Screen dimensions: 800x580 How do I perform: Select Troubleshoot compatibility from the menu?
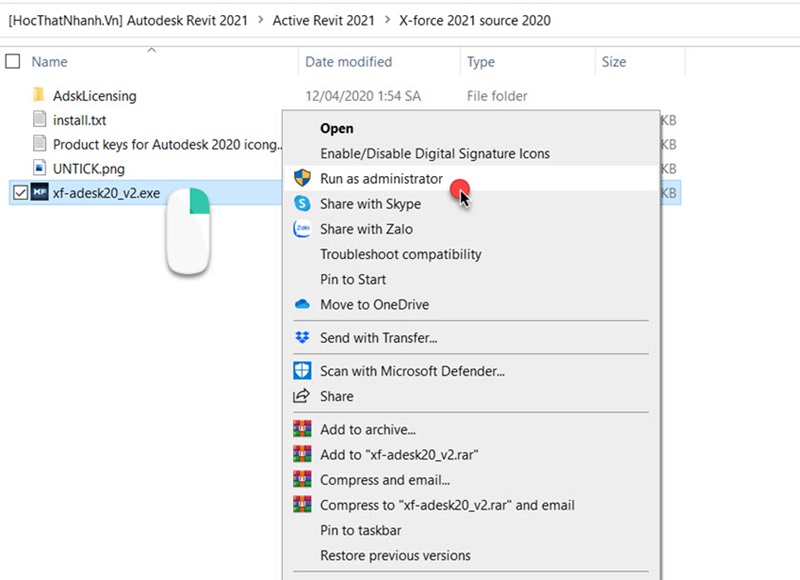(400, 254)
